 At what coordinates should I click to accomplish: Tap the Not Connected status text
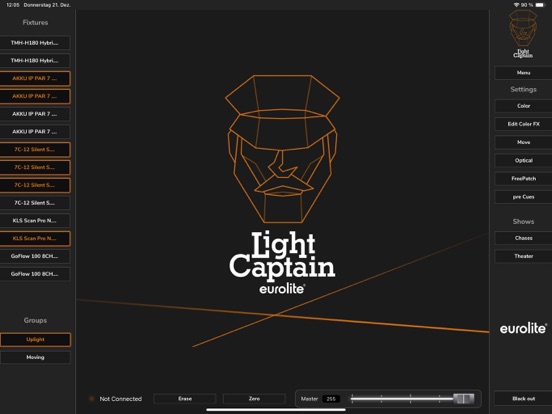[121, 399]
